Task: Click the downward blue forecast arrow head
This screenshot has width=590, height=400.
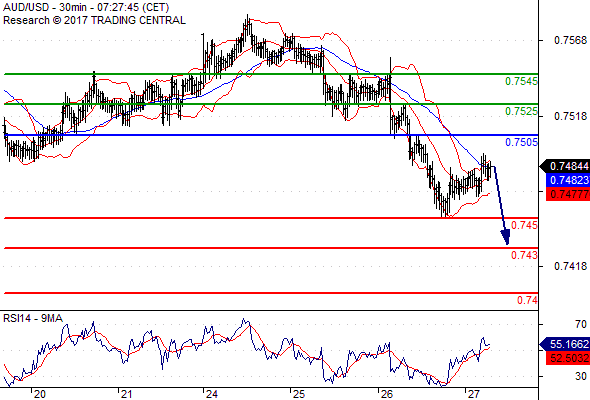Action: coord(506,238)
